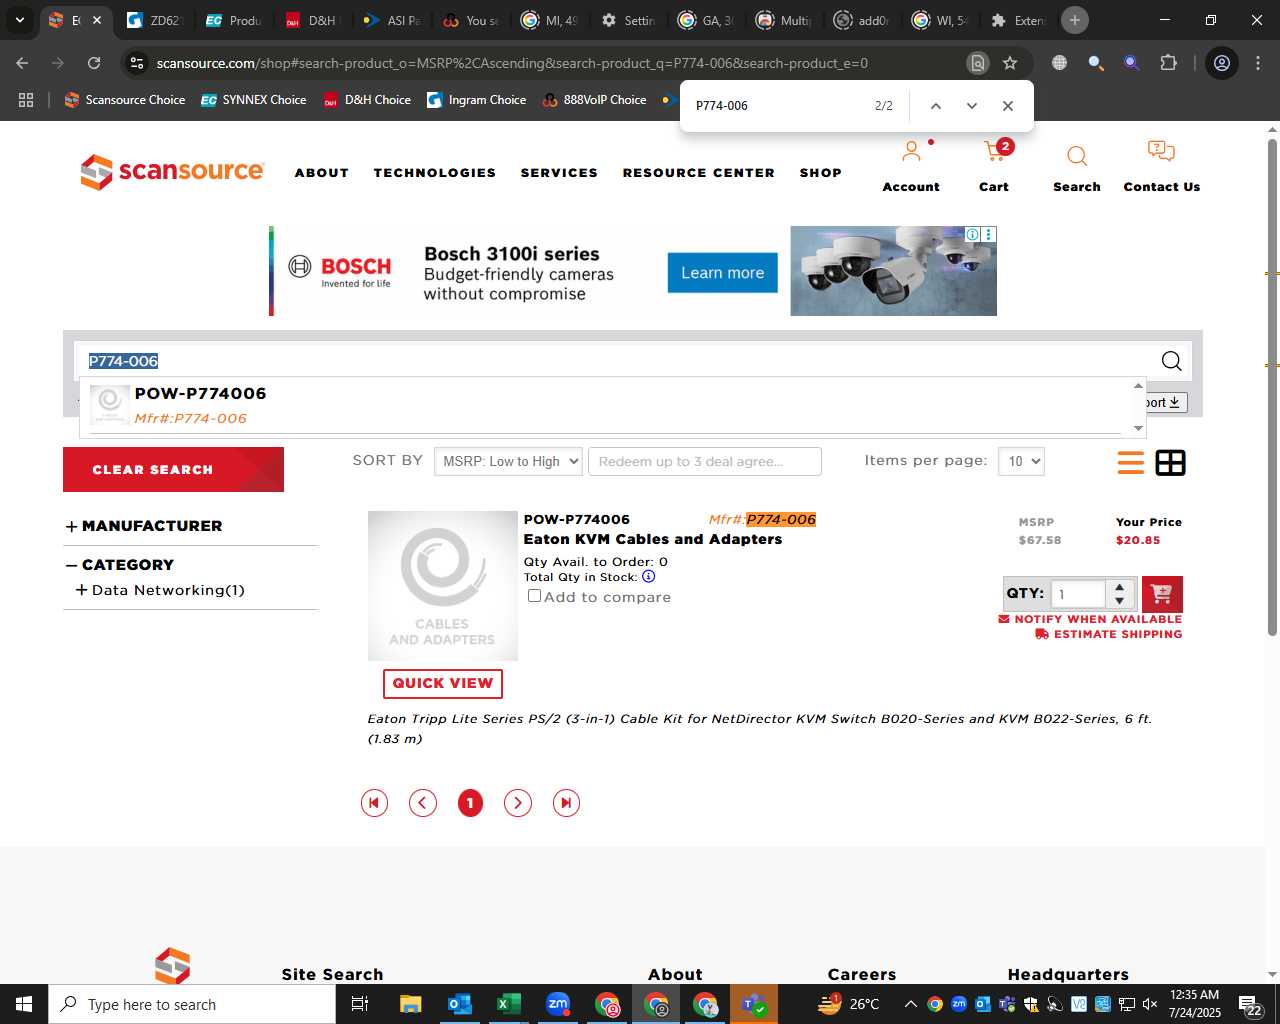Go to last results page
This screenshot has width=1280, height=1024.
566,803
